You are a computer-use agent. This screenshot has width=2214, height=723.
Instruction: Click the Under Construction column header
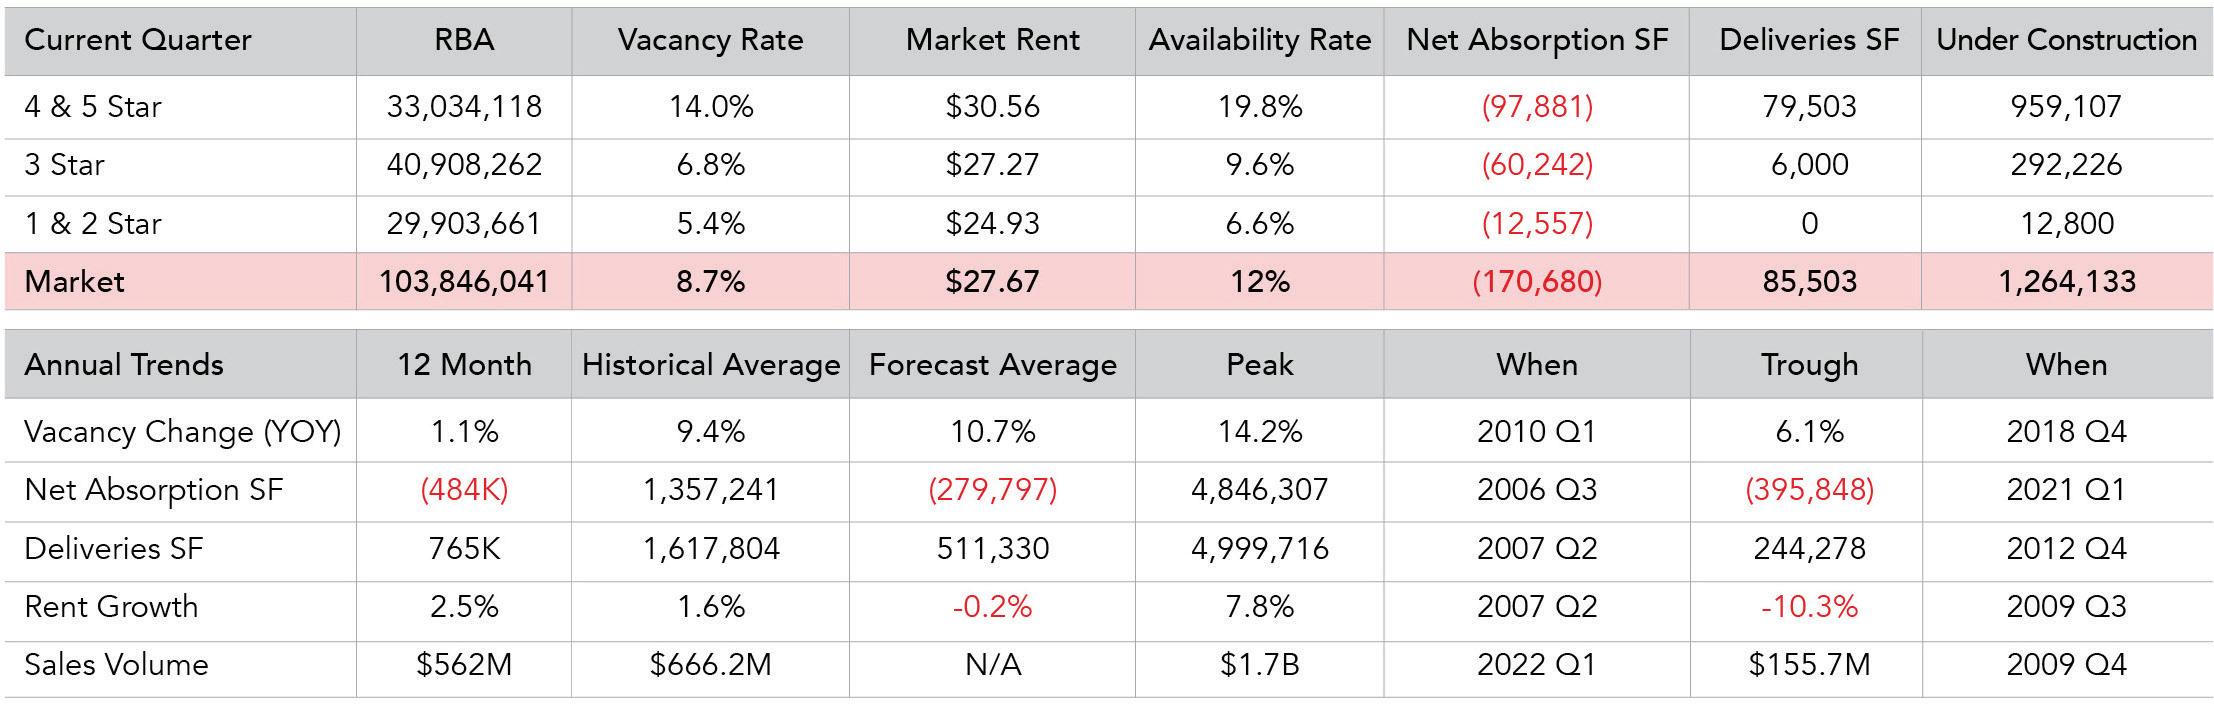click(2066, 40)
